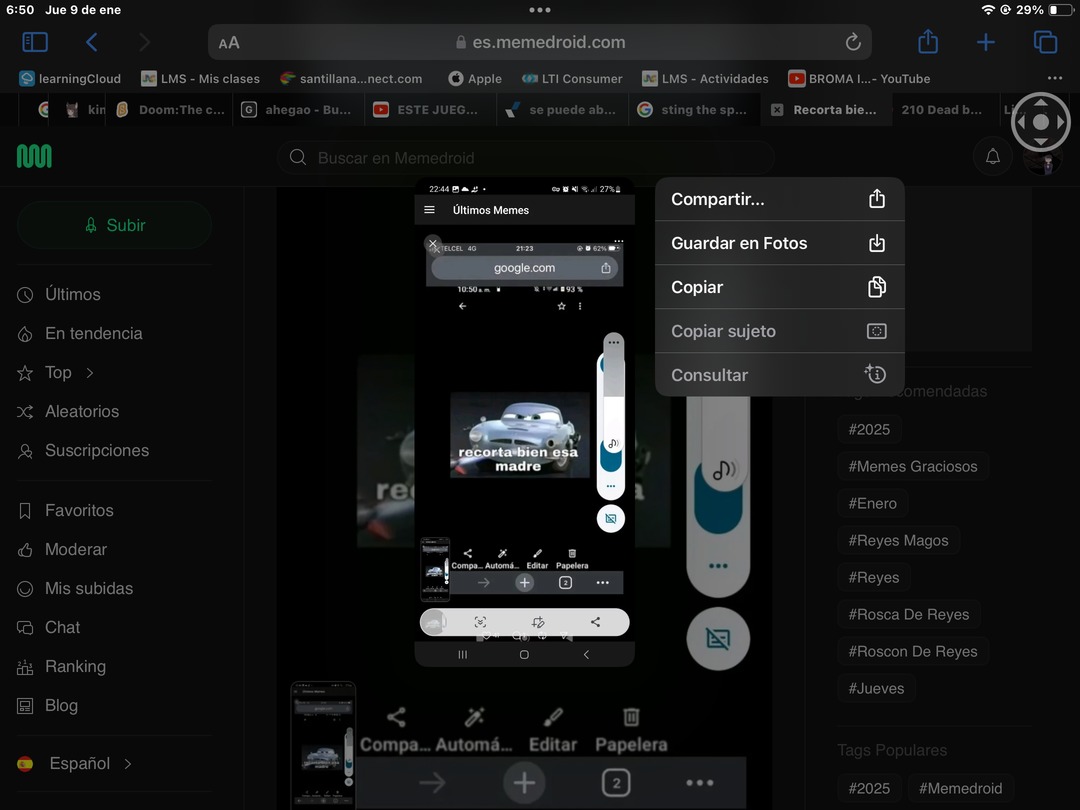The width and height of the screenshot is (1080, 810).
Task: Choose Copiar from the context menu
Action: click(780, 287)
